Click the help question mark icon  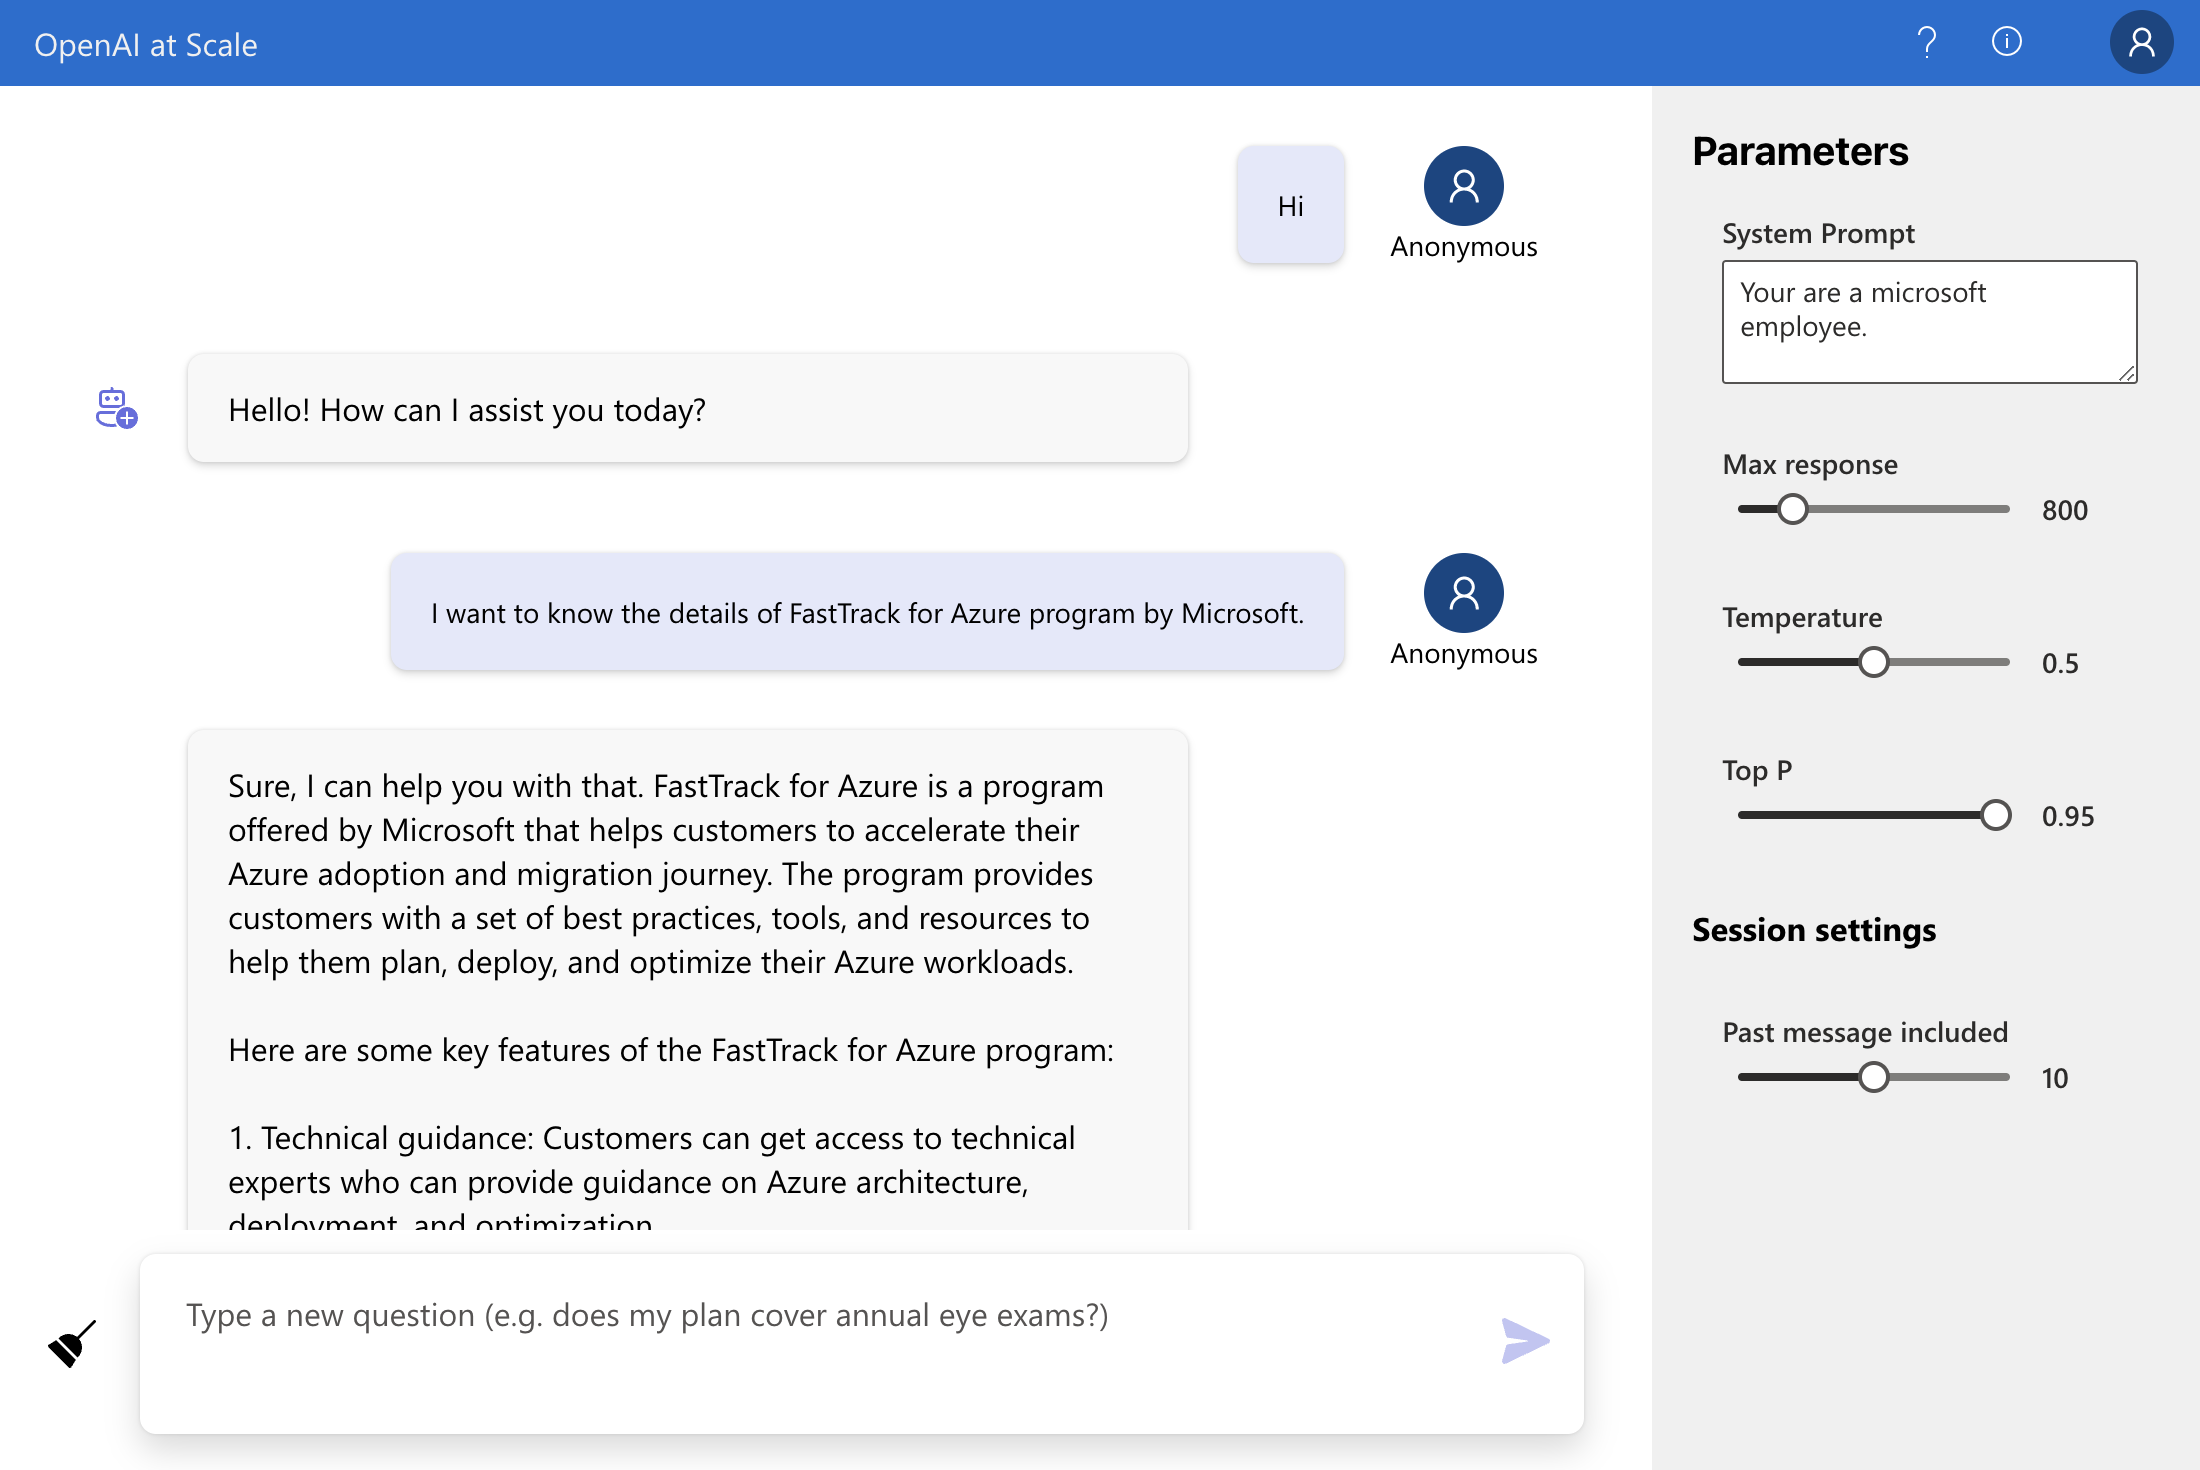pyautogui.click(x=1926, y=43)
